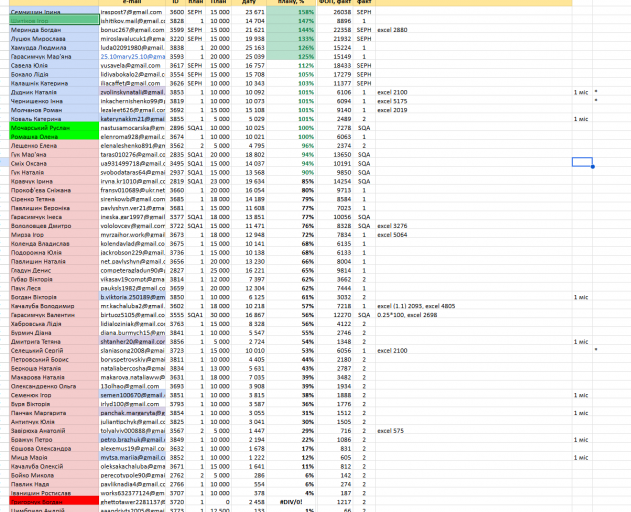This screenshot has height=512, width=631.
Task: Select the name Савела Юлія
Action: 54,65
